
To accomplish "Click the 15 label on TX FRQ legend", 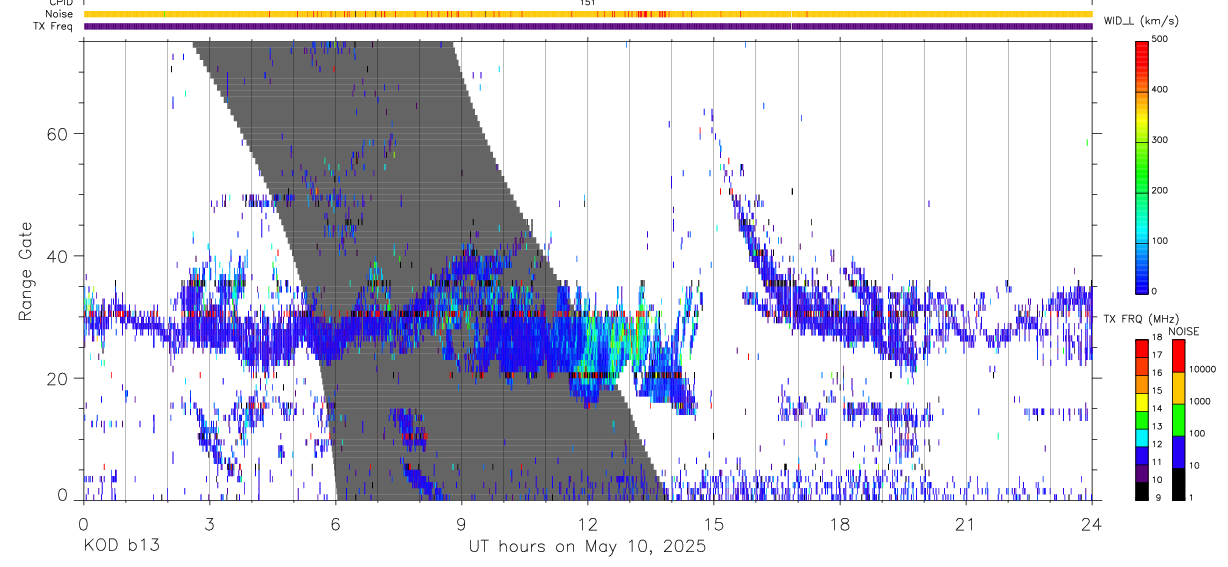I will click(1158, 391).
